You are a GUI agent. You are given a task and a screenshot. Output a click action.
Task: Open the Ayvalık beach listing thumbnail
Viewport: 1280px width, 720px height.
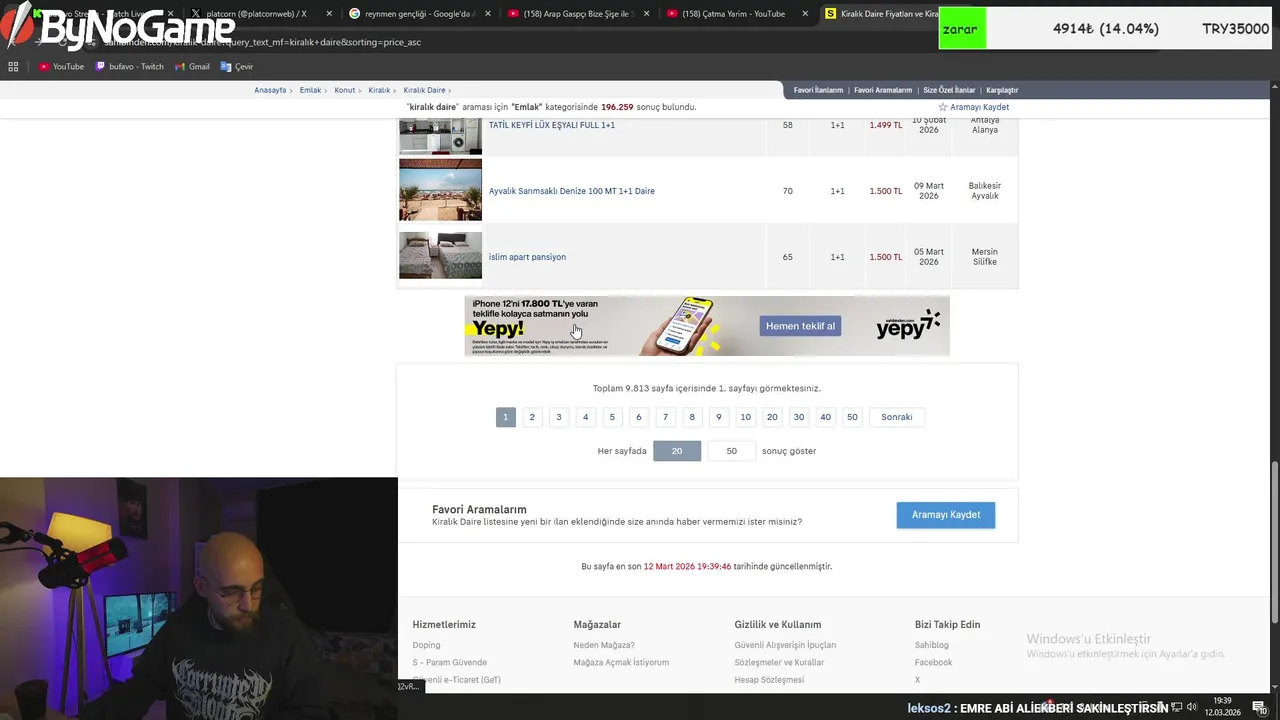440,190
